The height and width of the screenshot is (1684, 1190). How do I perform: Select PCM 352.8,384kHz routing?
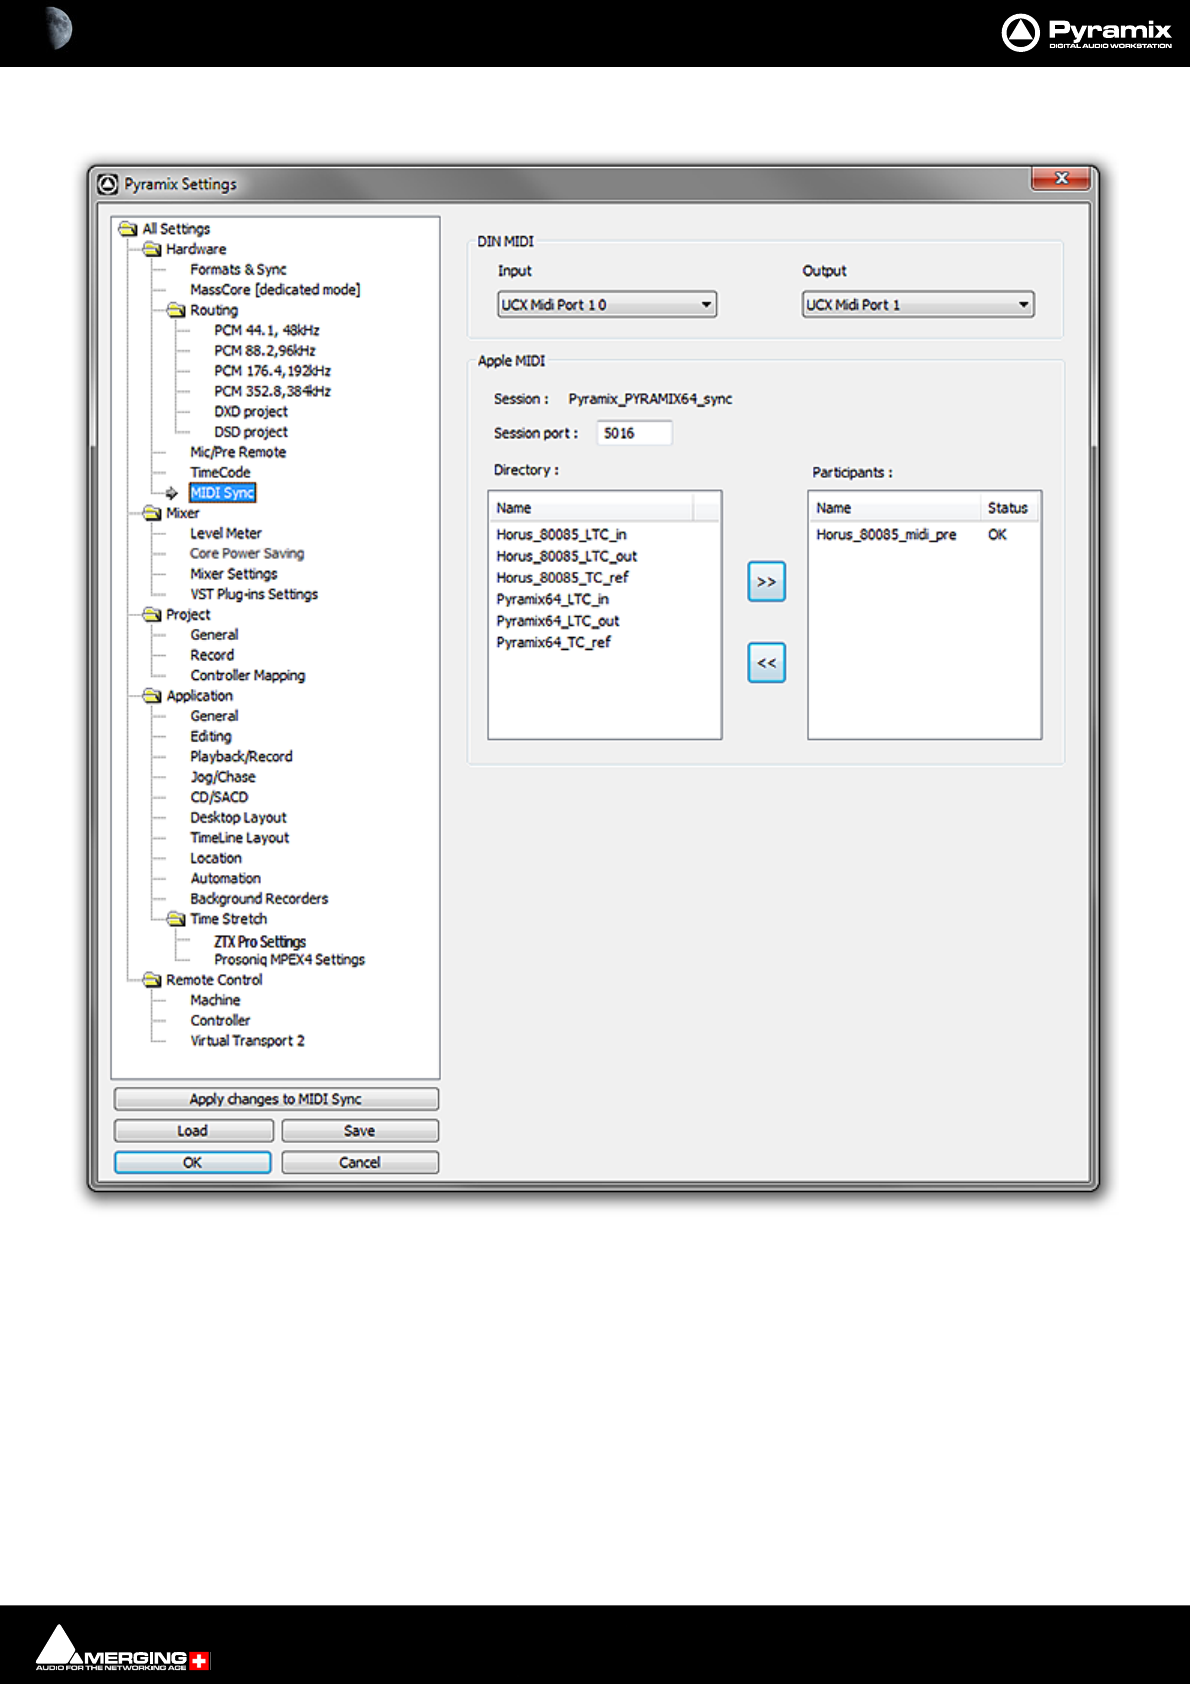click(272, 391)
